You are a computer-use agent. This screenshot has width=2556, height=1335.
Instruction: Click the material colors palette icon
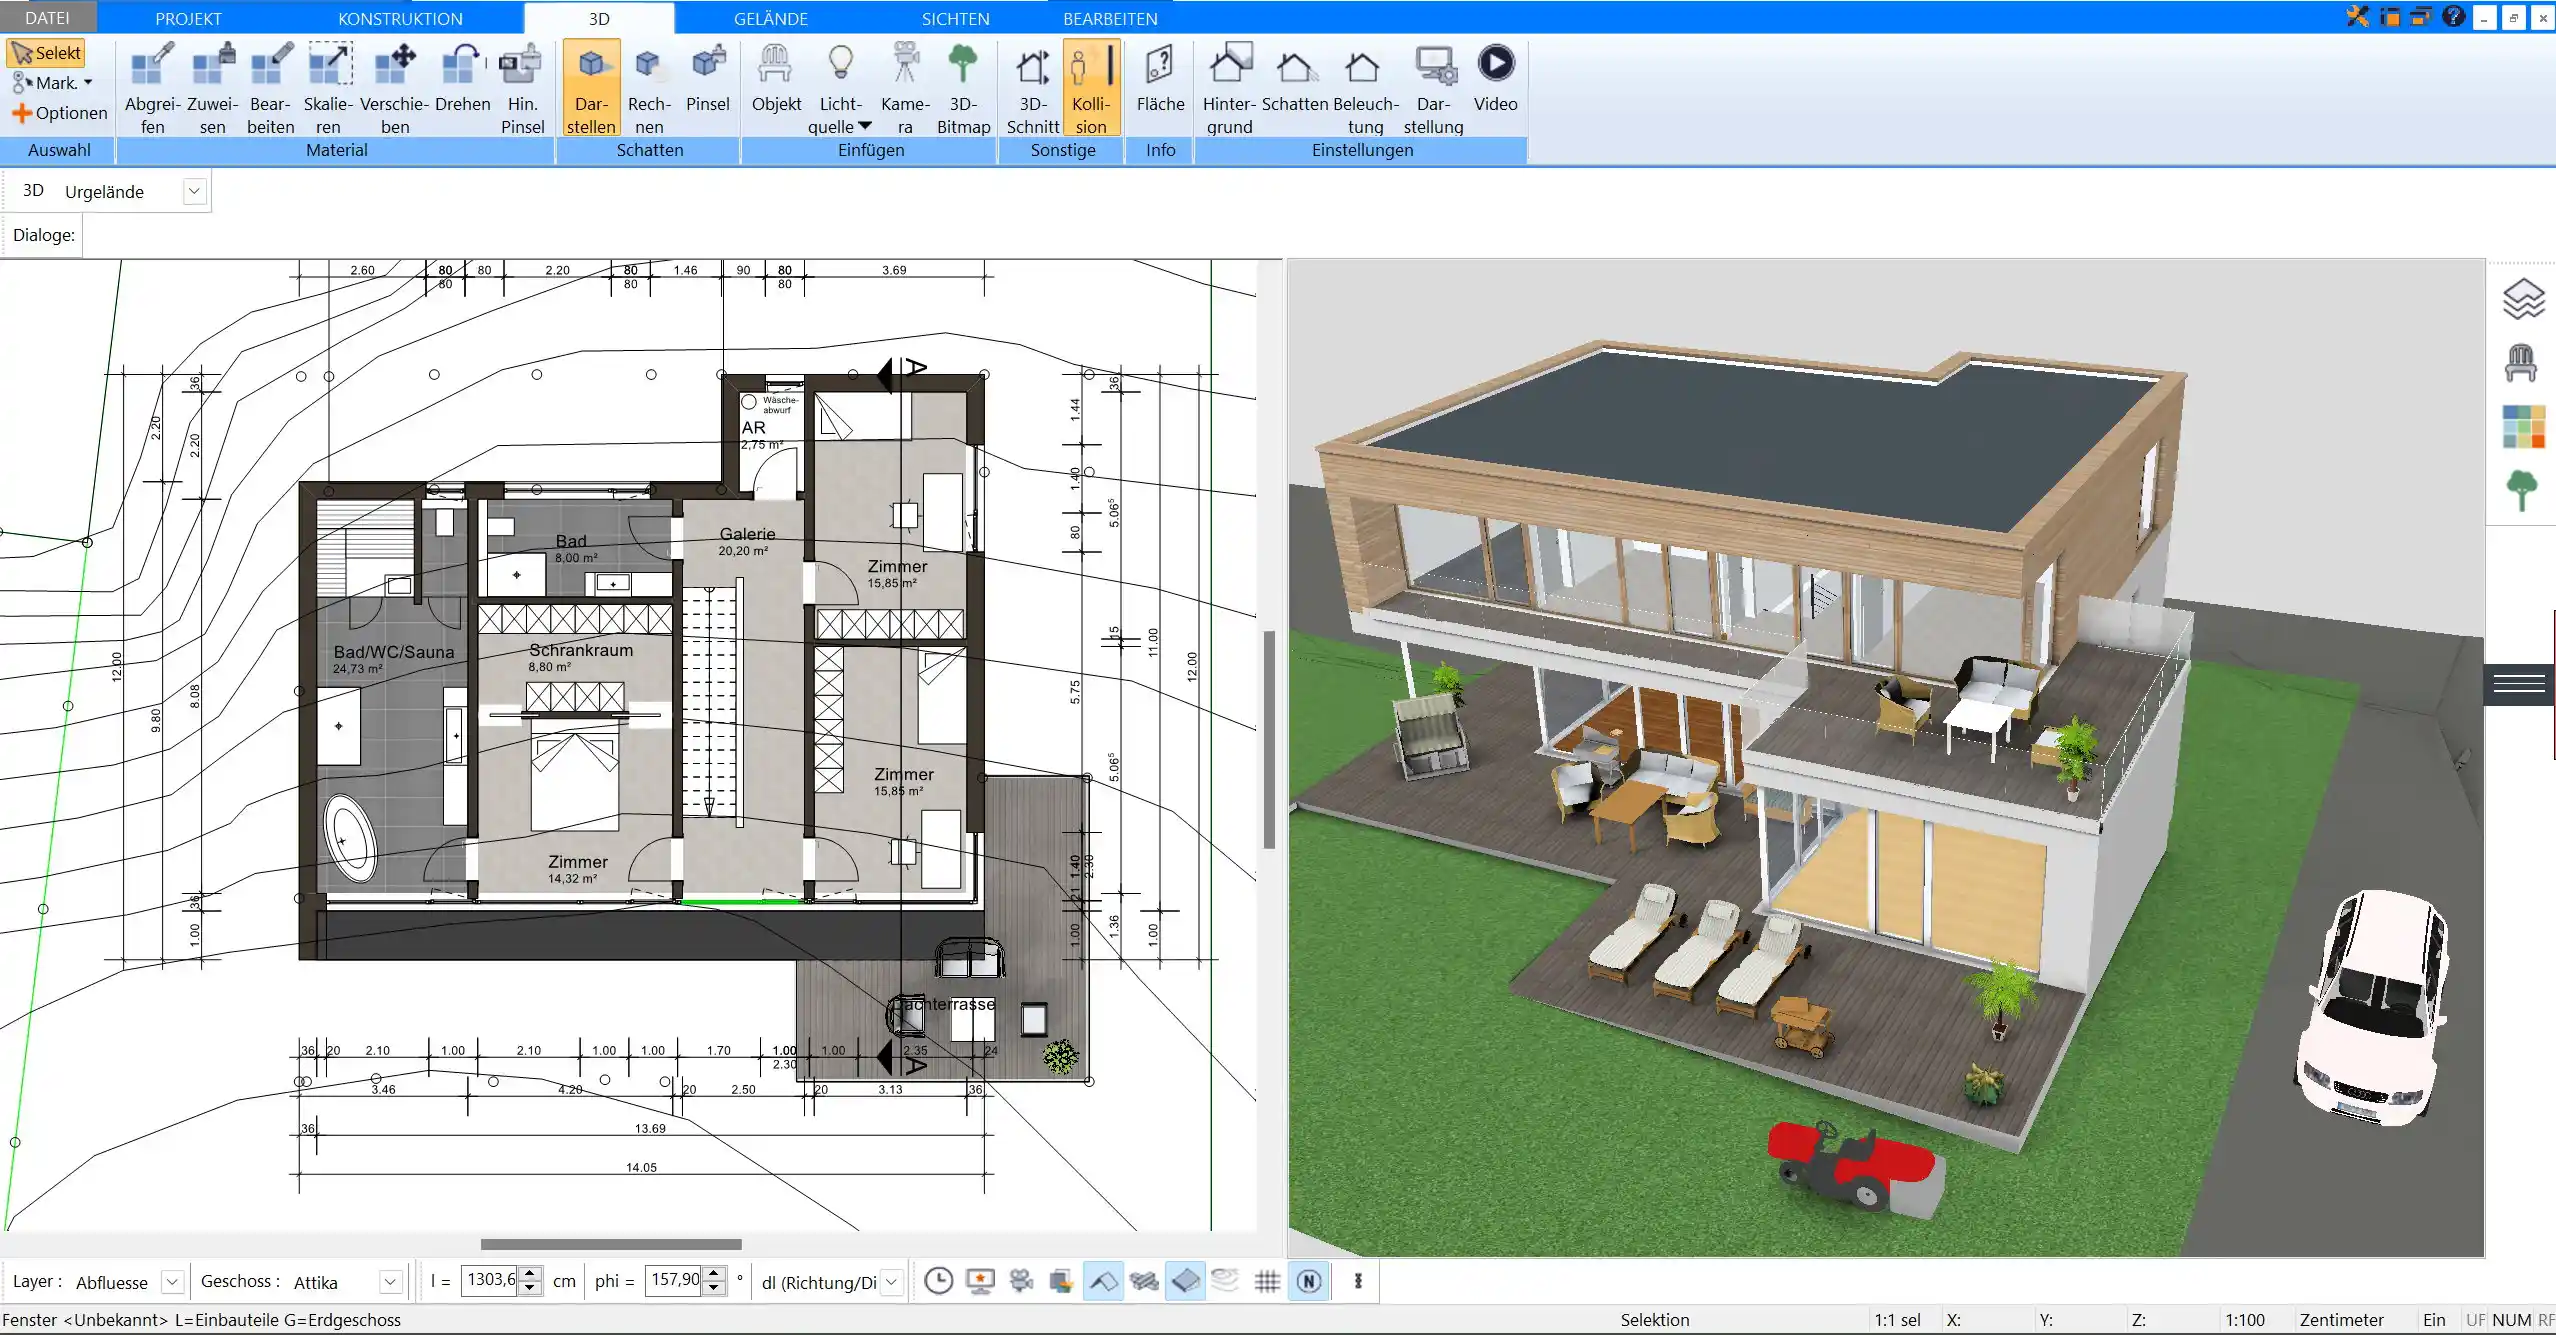coord(2523,427)
